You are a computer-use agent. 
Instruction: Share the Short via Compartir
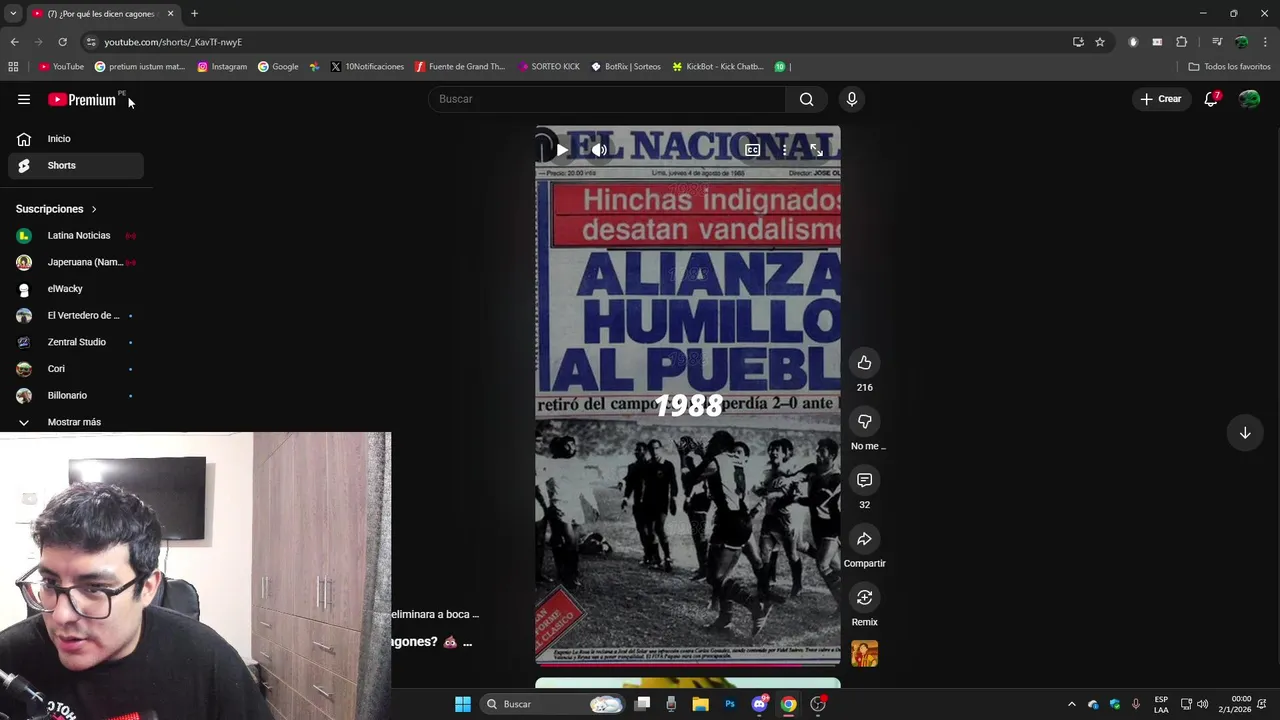[864, 539]
